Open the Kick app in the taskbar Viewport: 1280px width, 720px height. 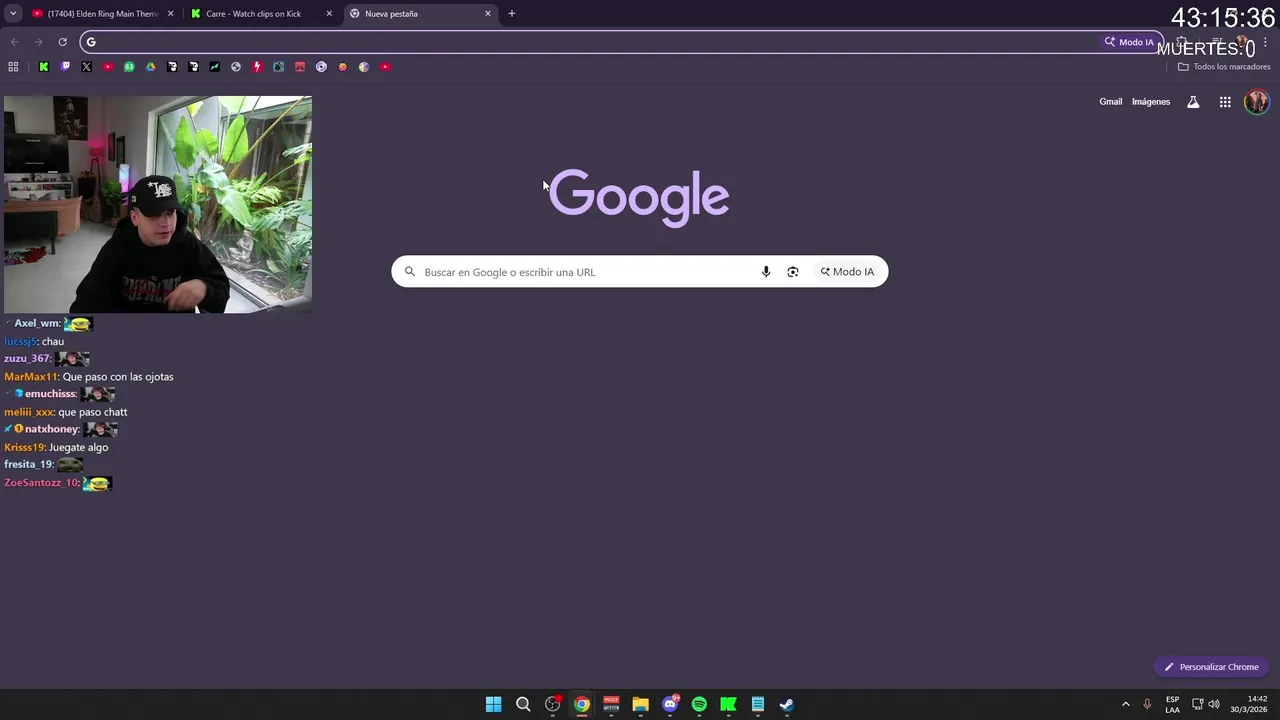click(x=729, y=704)
